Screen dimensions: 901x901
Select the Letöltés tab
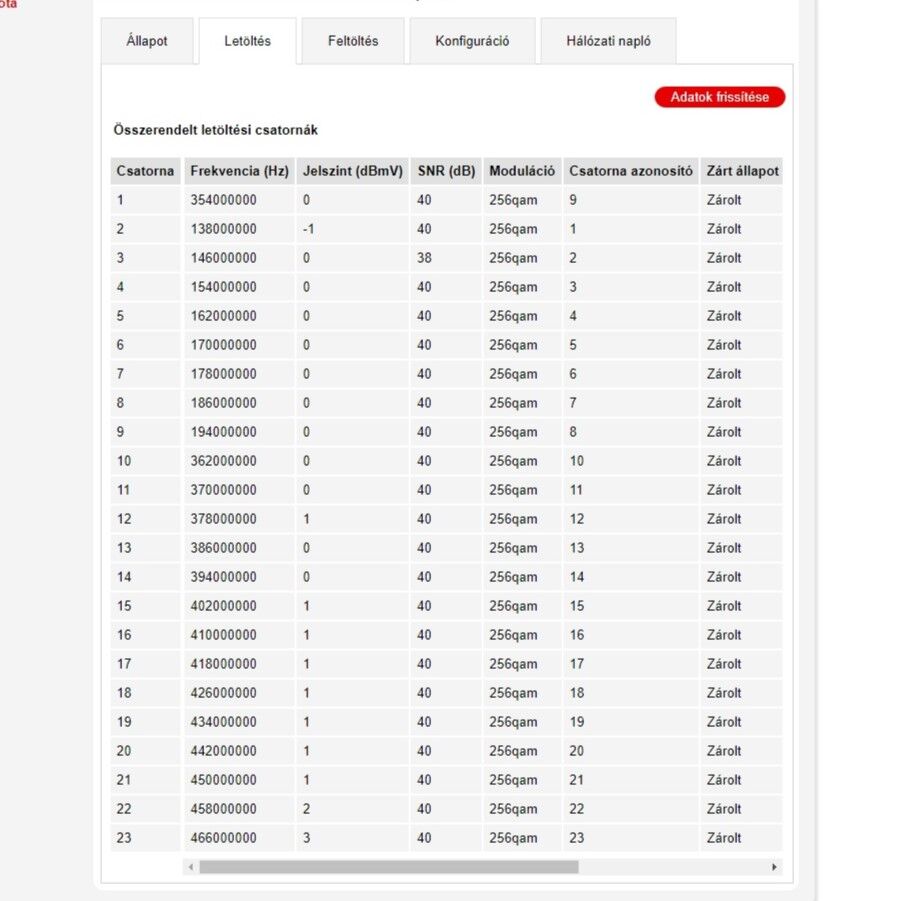coord(248,41)
